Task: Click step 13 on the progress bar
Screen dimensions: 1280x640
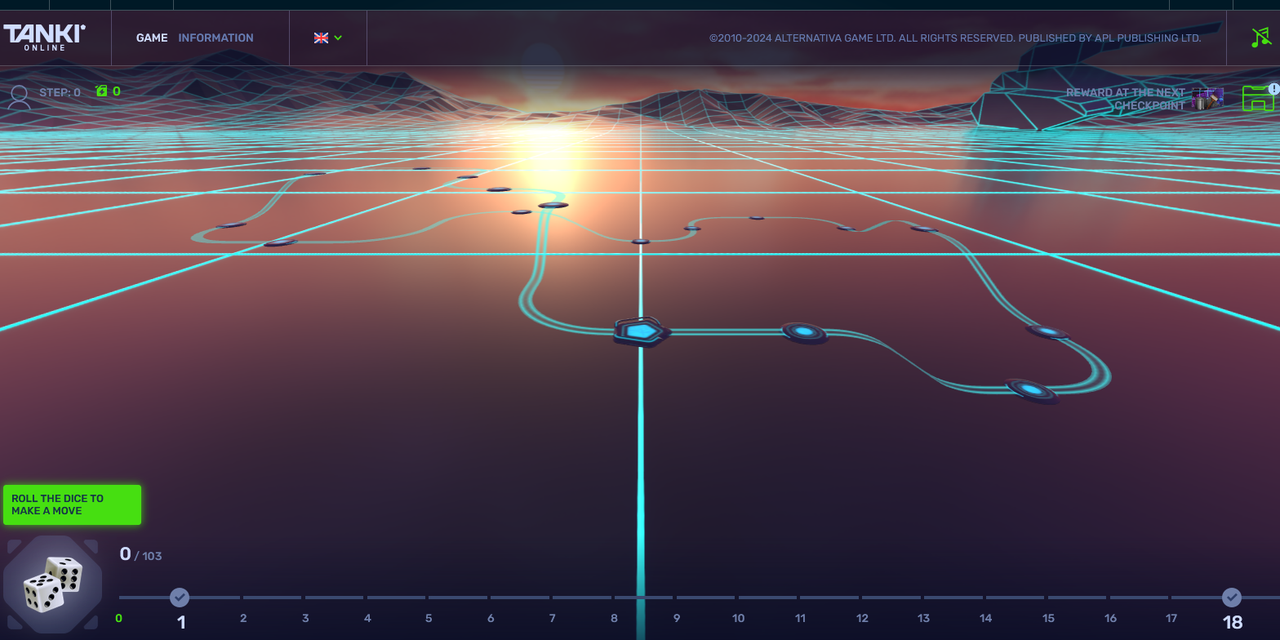Action: point(924,618)
